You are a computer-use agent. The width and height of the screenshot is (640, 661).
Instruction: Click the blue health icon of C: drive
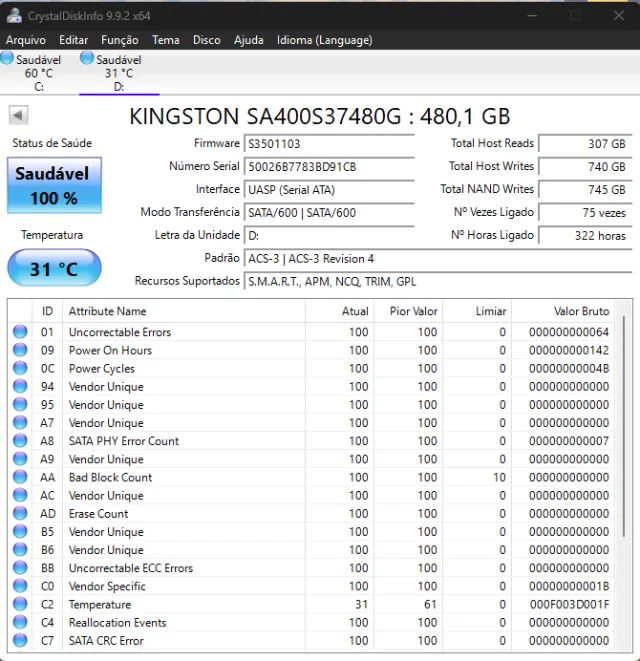tap(7, 58)
